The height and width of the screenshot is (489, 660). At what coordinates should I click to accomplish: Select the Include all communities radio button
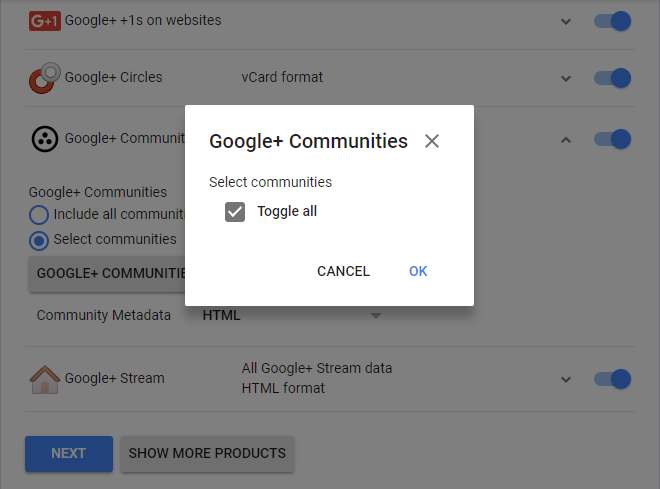[39, 215]
